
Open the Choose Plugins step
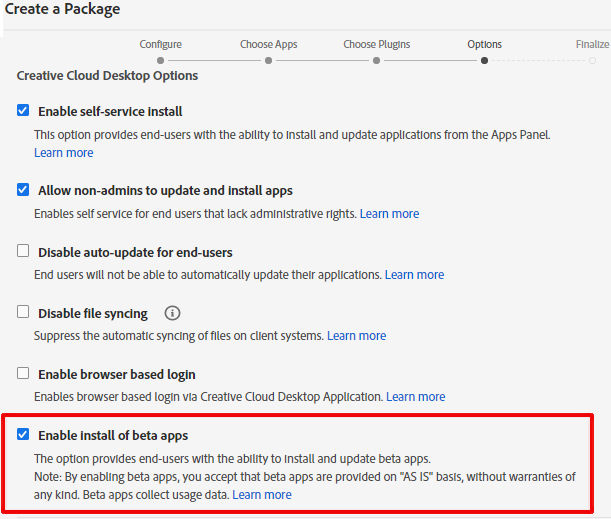pyautogui.click(x=376, y=44)
